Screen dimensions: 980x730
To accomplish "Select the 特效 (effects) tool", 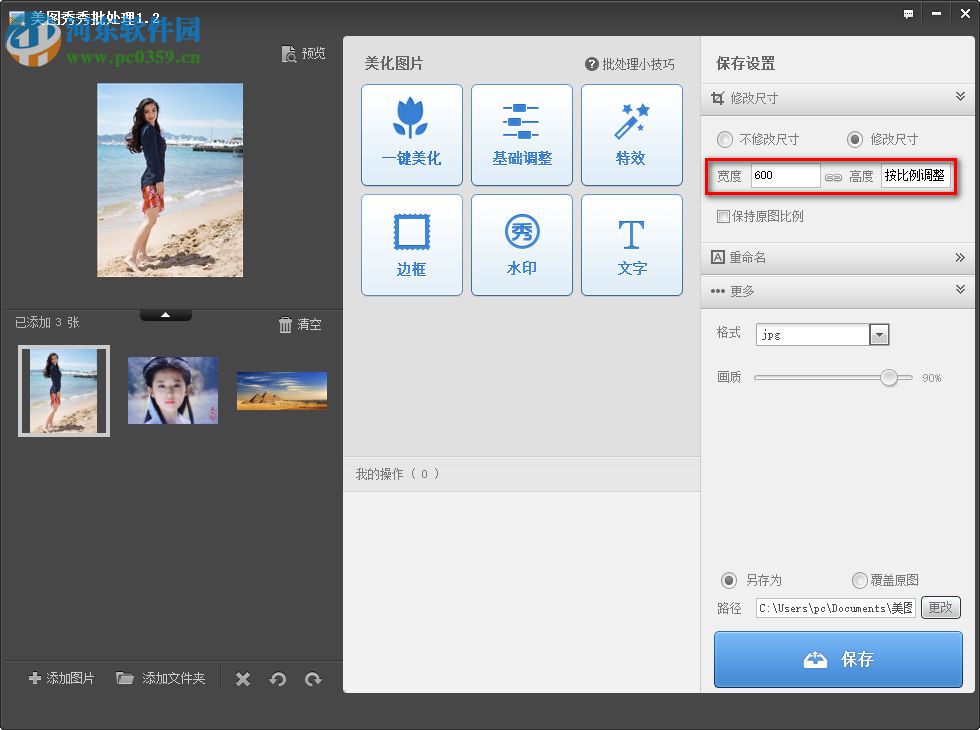I will tap(631, 134).
